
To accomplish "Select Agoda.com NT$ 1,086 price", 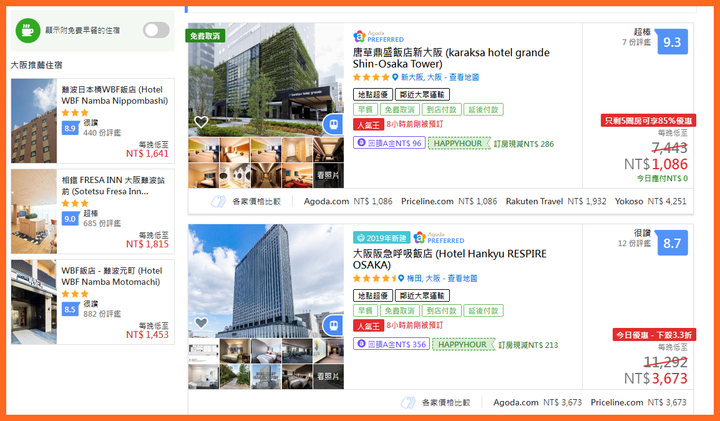I will (348, 201).
